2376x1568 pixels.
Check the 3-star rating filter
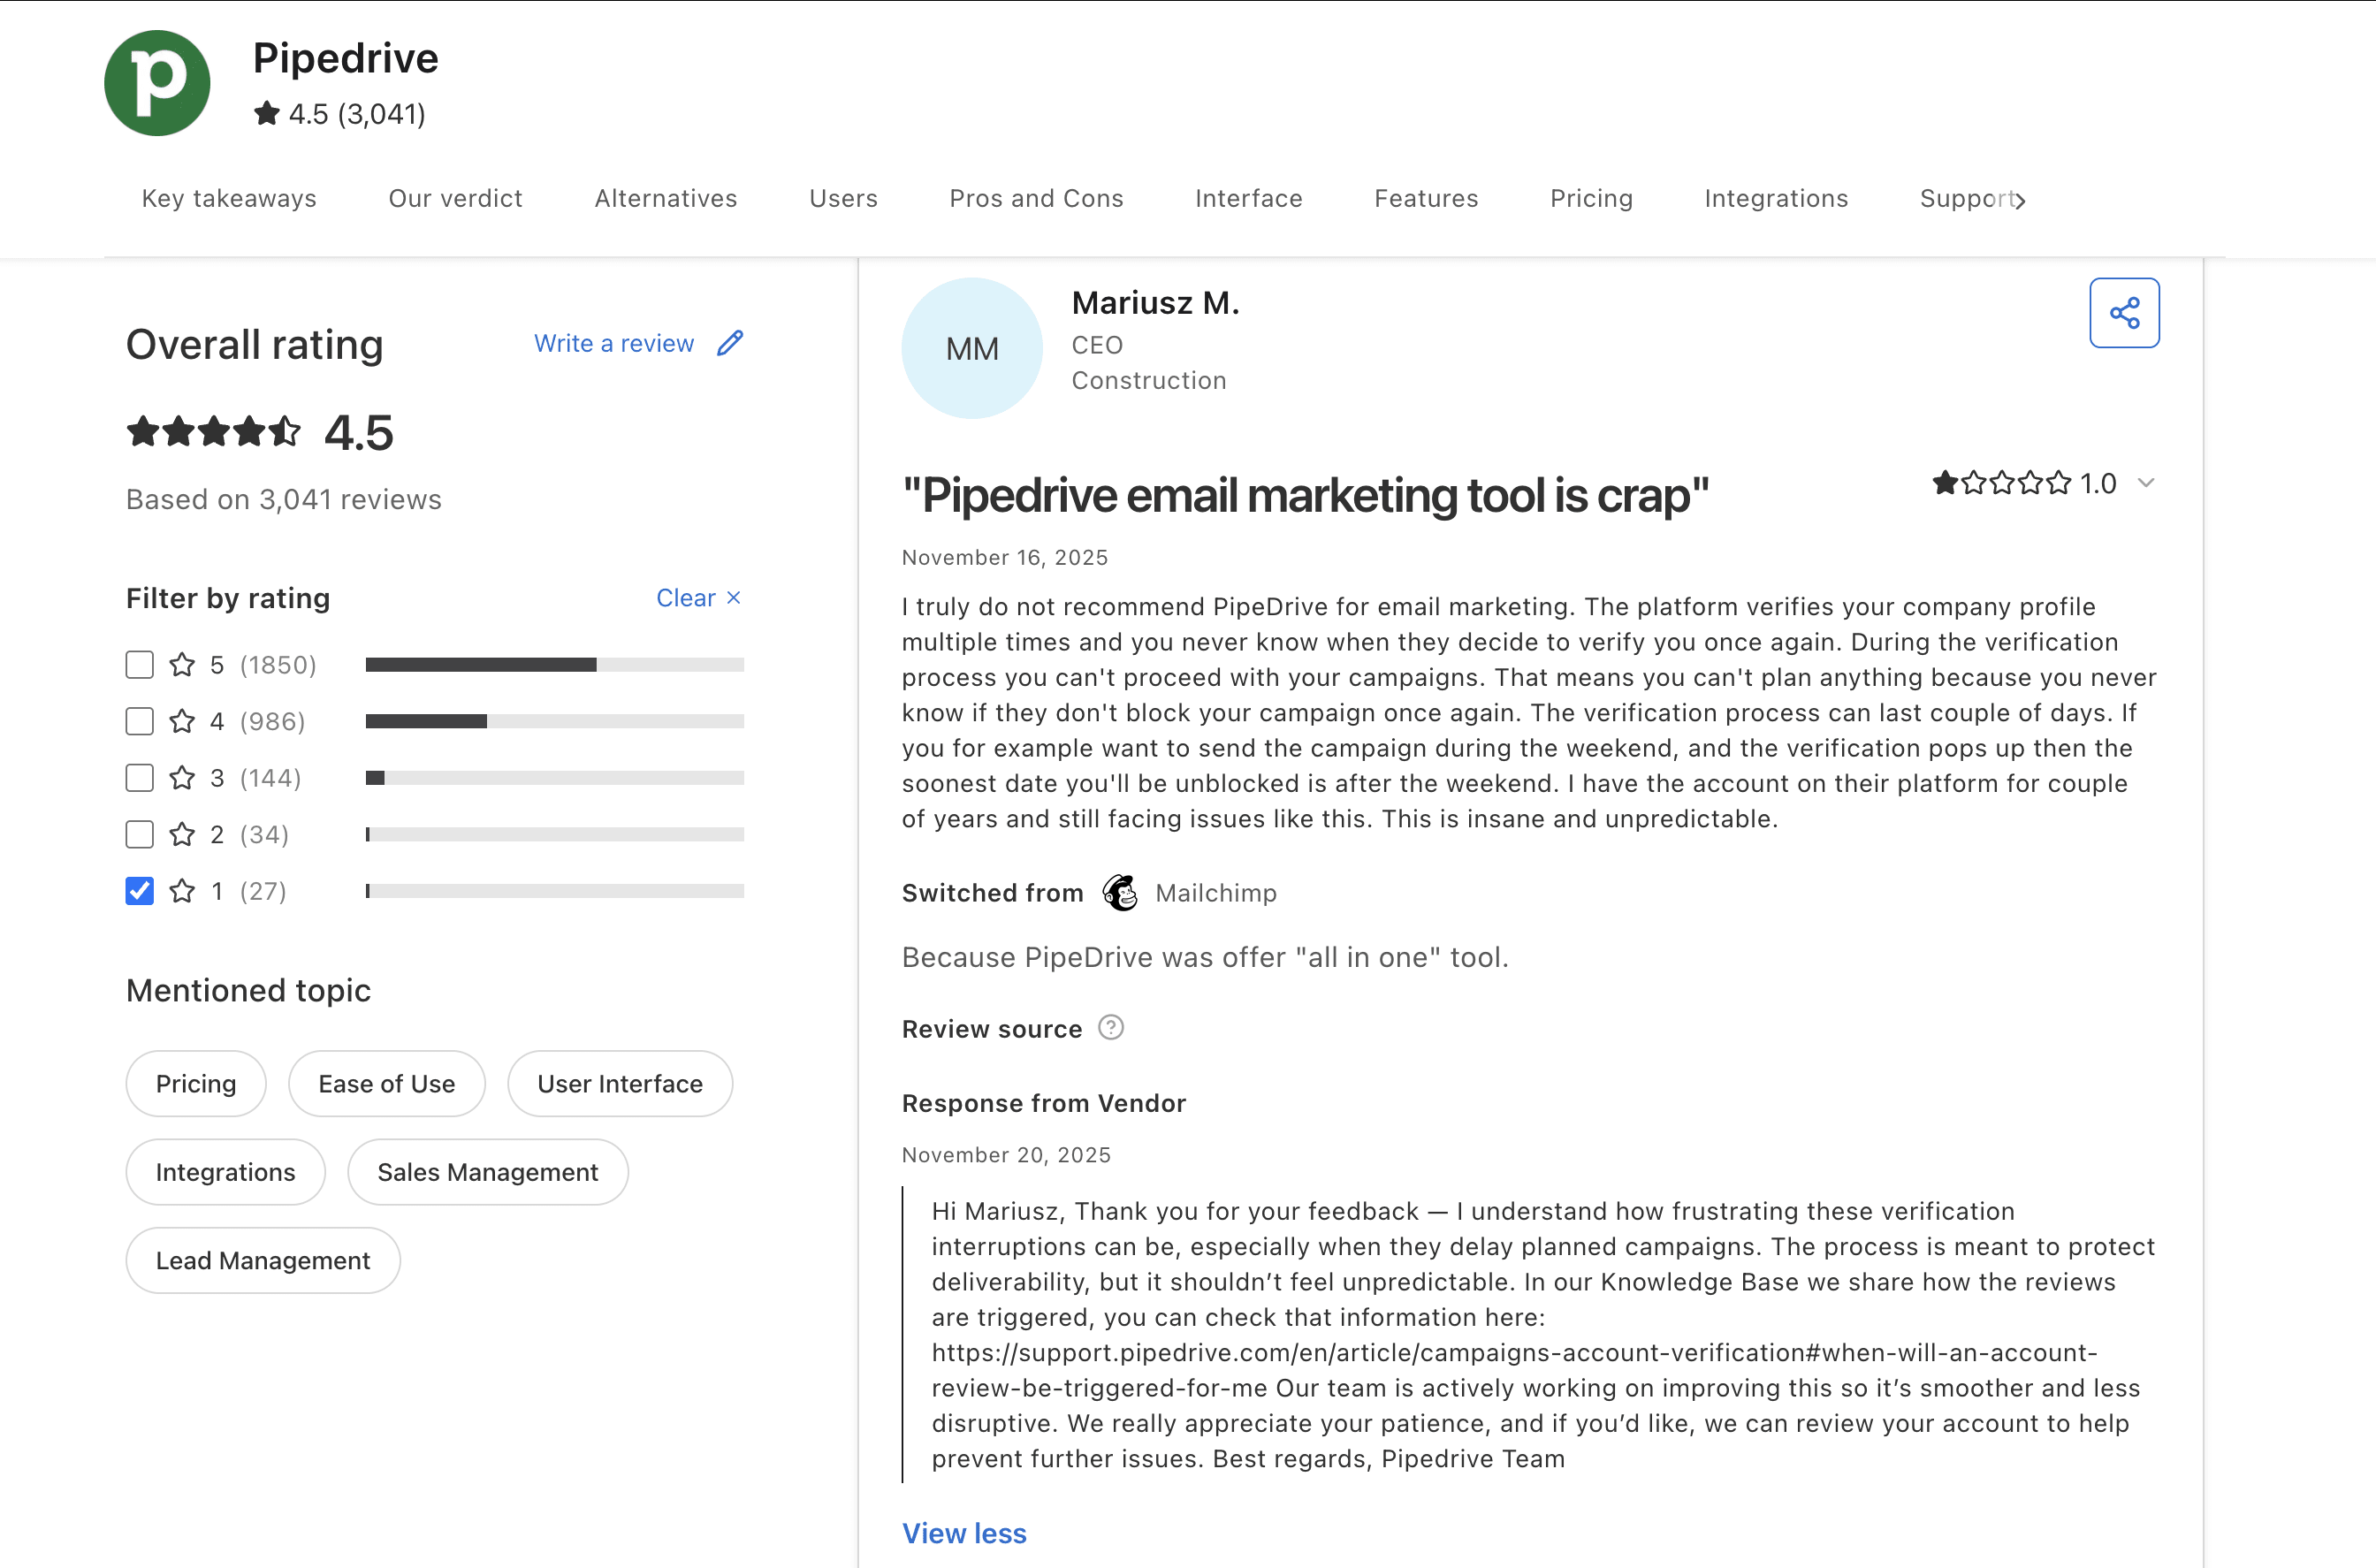pyautogui.click(x=139, y=778)
